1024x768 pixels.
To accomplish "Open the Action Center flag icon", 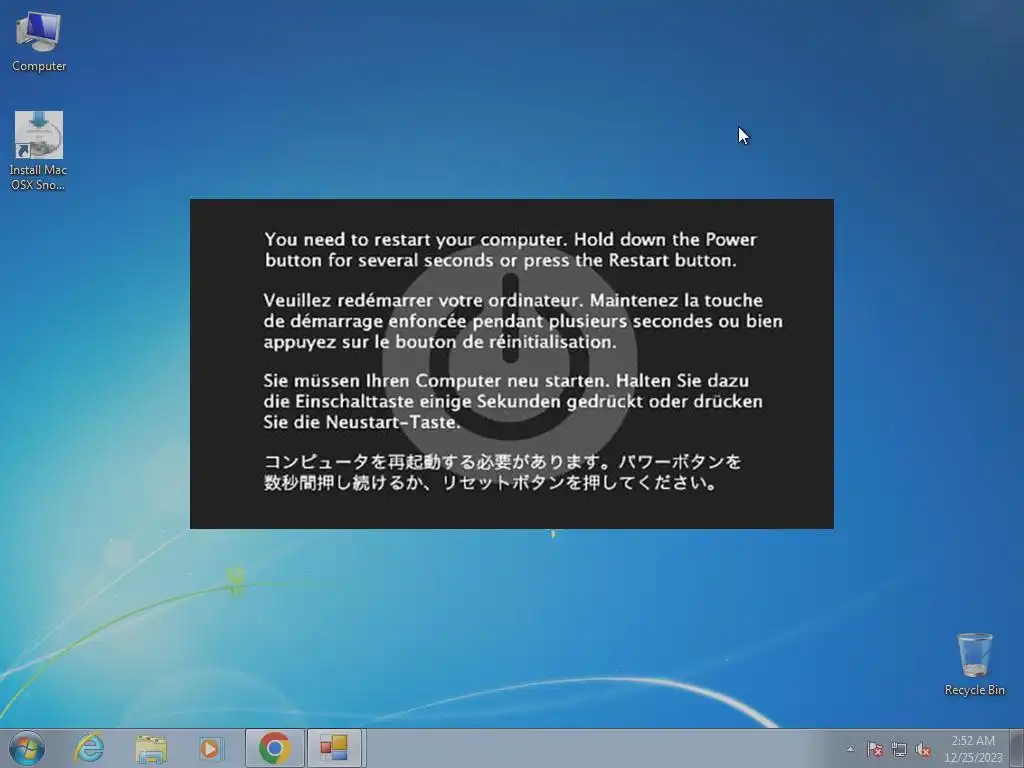I will point(874,749).
